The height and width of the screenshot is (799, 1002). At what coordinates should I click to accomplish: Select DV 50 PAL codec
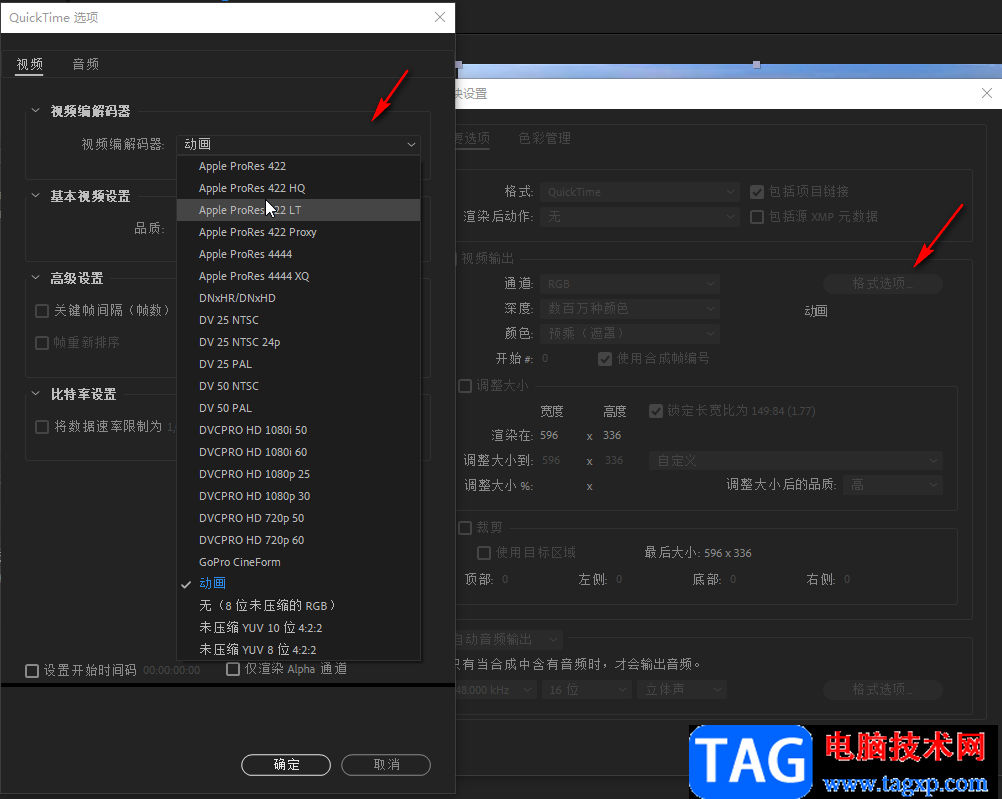point(298,408)
